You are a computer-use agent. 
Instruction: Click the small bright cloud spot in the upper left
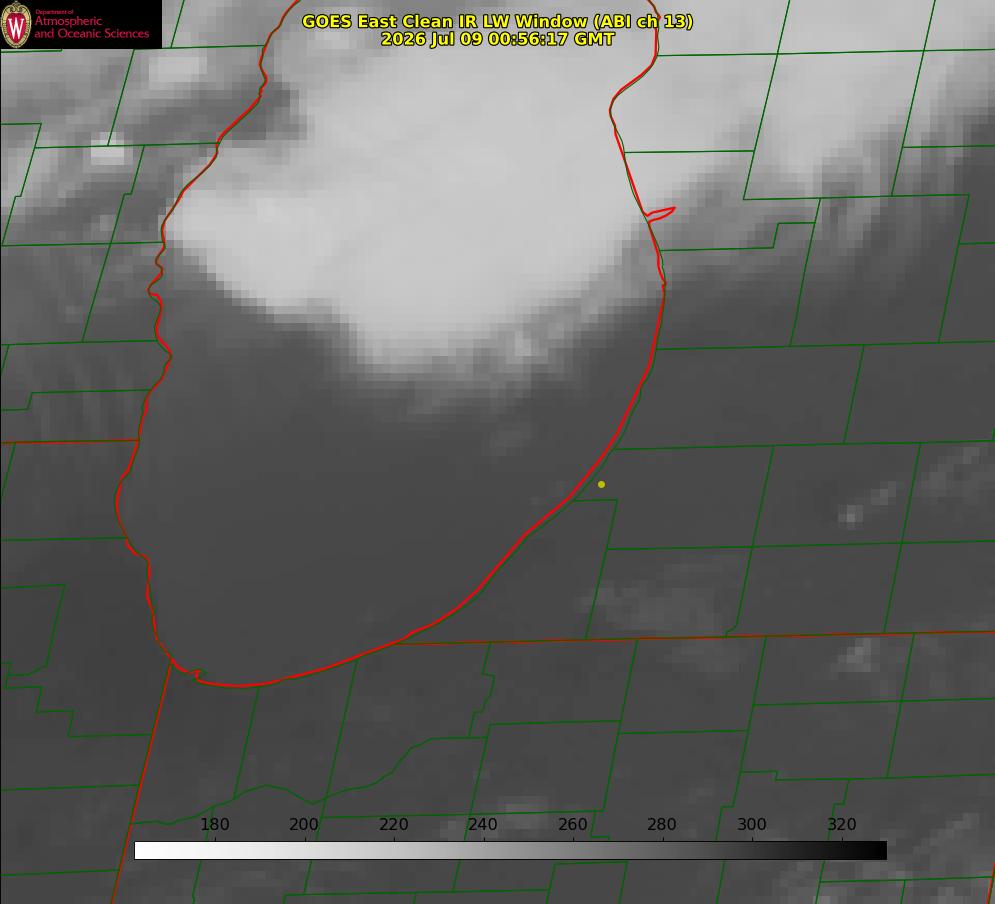[x=107, y=151]
